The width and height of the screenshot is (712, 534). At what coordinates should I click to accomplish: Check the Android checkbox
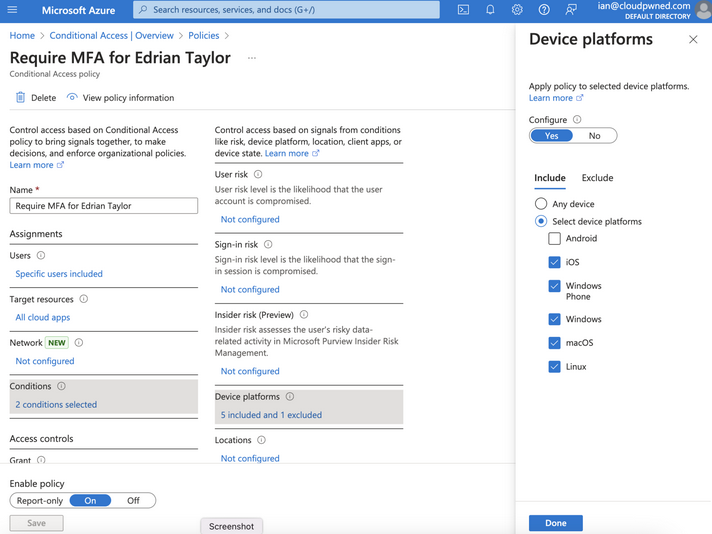[554, 238]
